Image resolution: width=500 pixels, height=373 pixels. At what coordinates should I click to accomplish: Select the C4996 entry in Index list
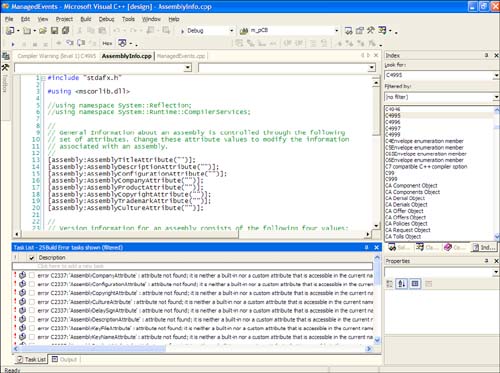(x=393, y=122)
